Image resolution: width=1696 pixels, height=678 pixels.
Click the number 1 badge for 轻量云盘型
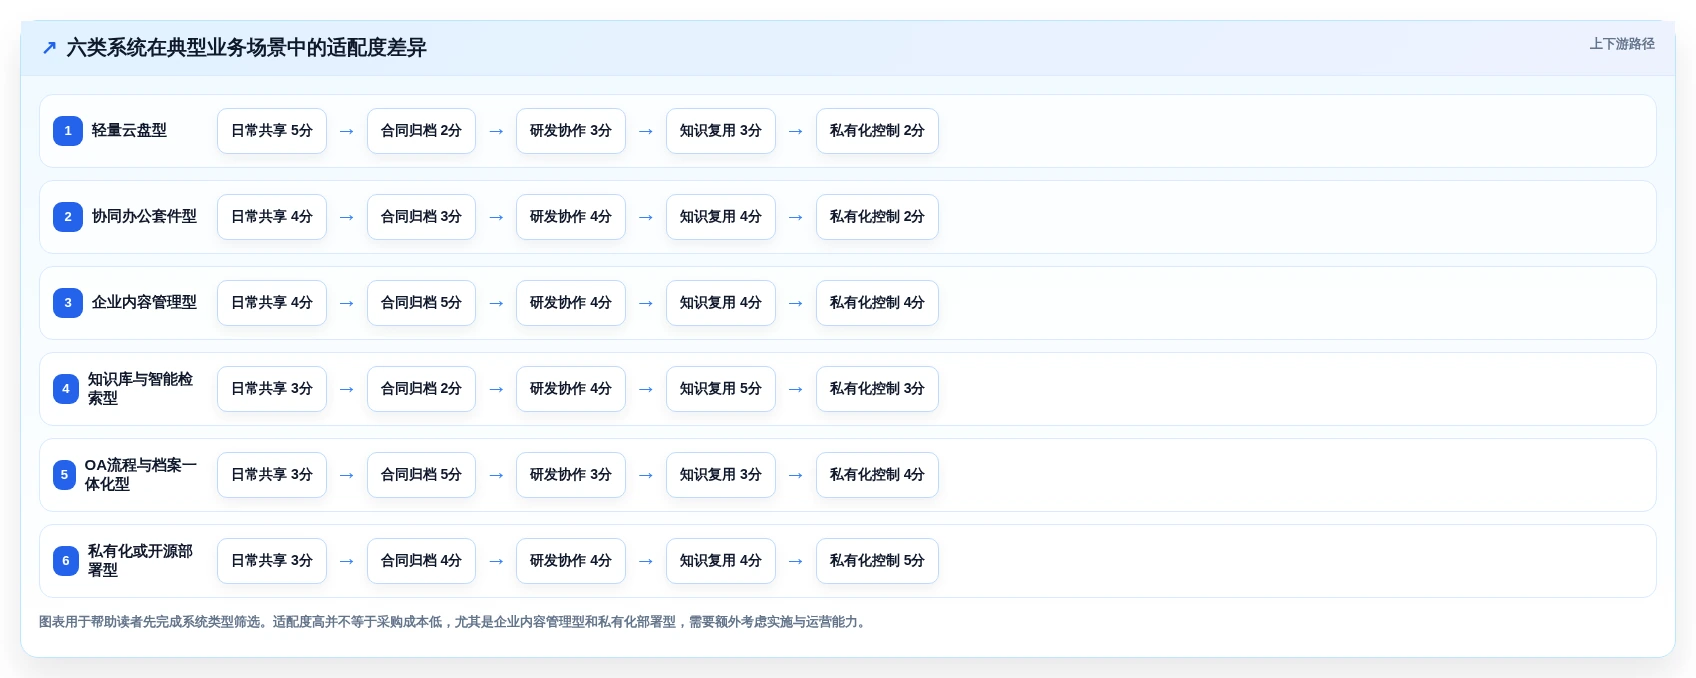click(68, 131)
